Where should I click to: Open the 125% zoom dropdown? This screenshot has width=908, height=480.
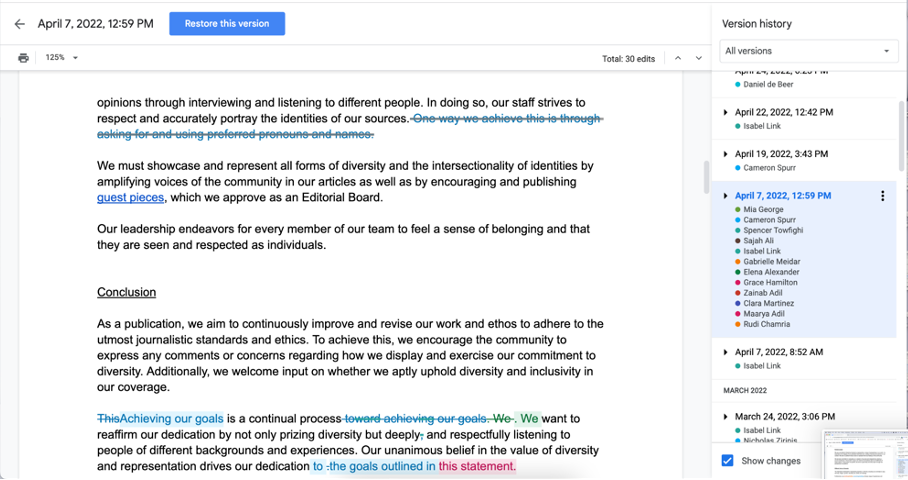point(61,58)
